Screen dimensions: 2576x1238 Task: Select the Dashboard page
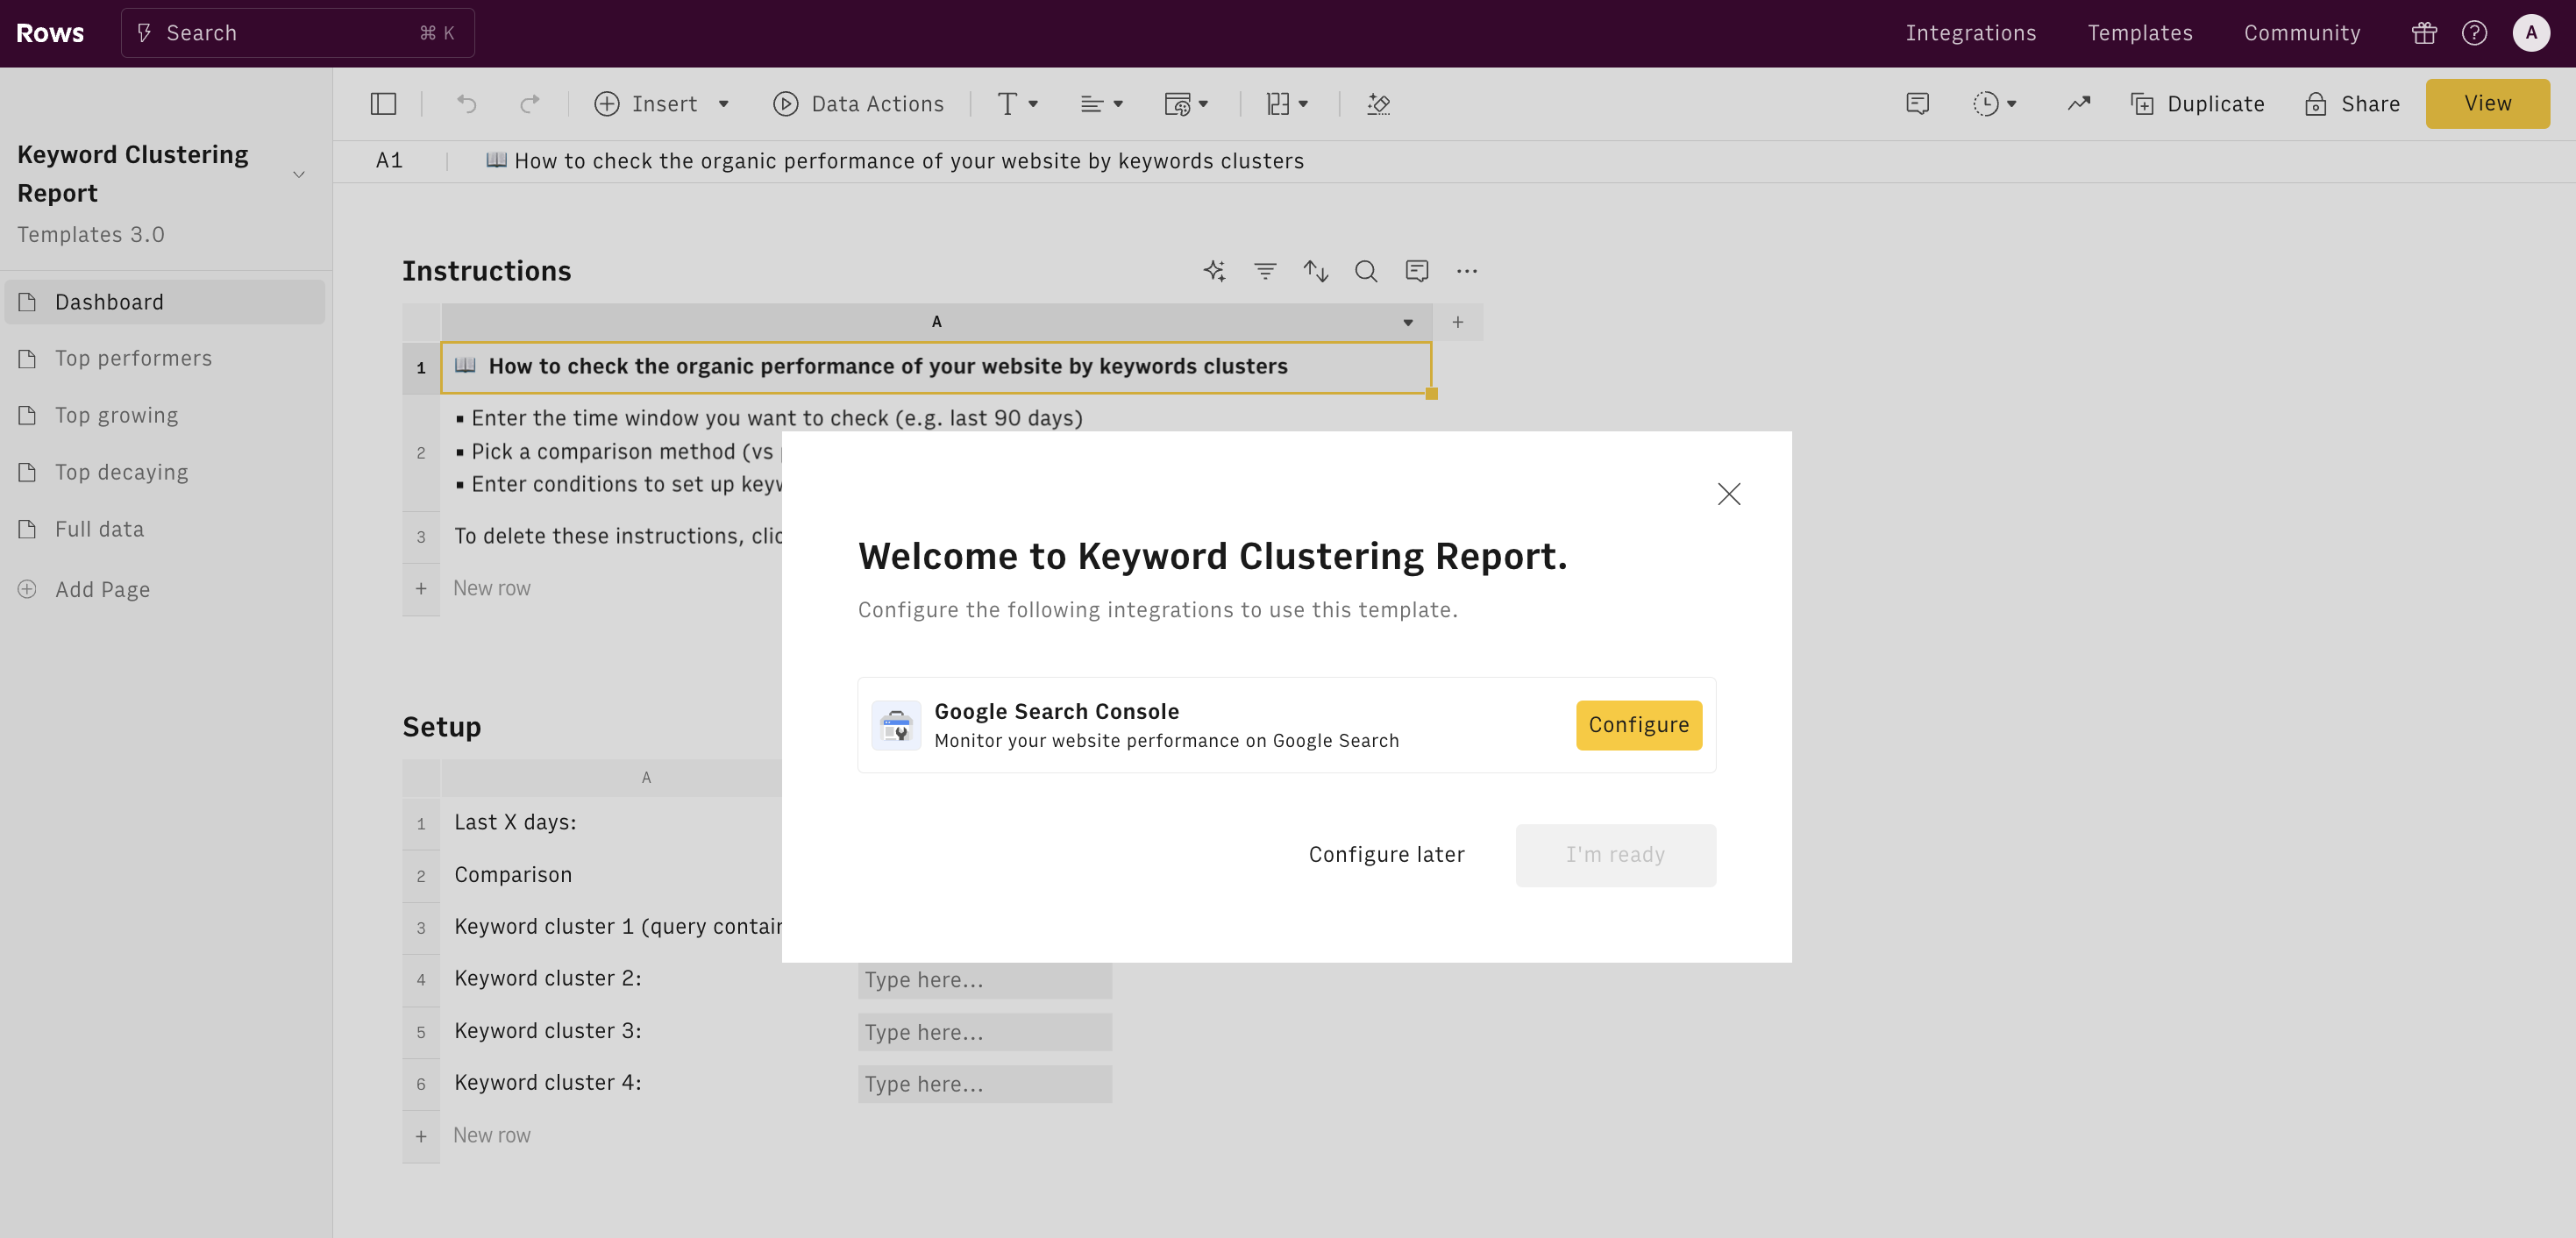pos(165,302)
